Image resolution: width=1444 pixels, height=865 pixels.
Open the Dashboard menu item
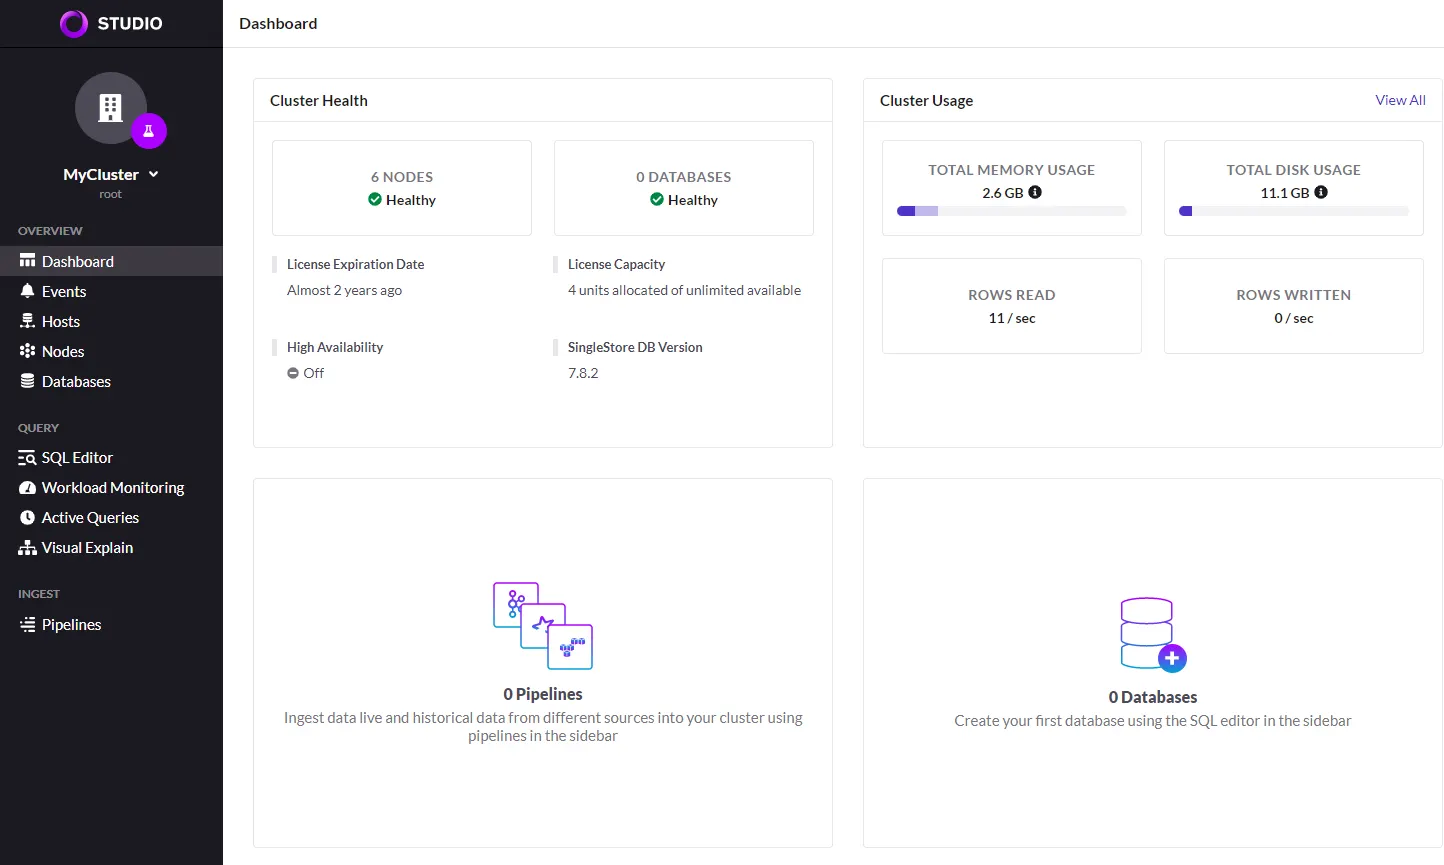pos(78,261)
